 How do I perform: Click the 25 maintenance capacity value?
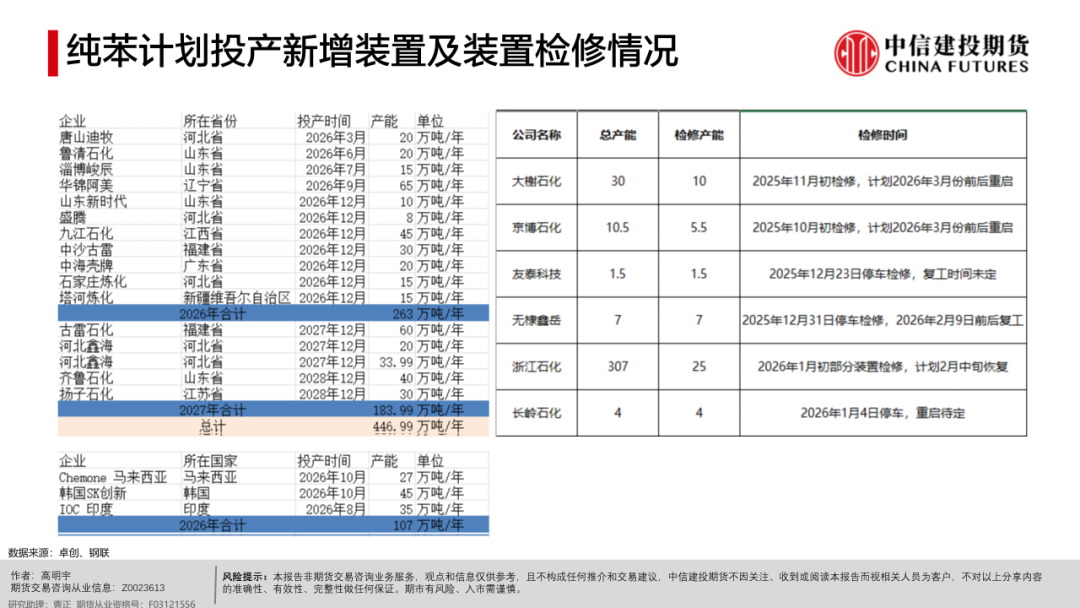[x=699, y=367]
